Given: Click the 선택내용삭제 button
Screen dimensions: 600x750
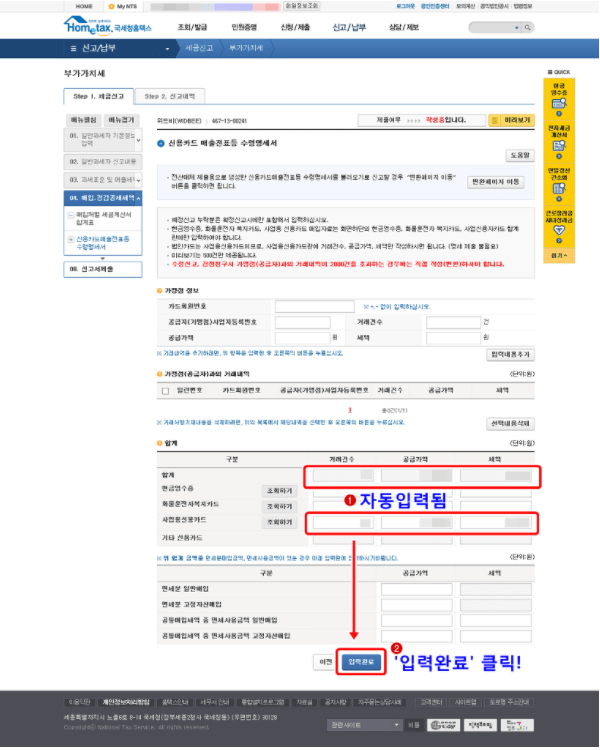Looking at the screenshot, I should click(510, 423).
